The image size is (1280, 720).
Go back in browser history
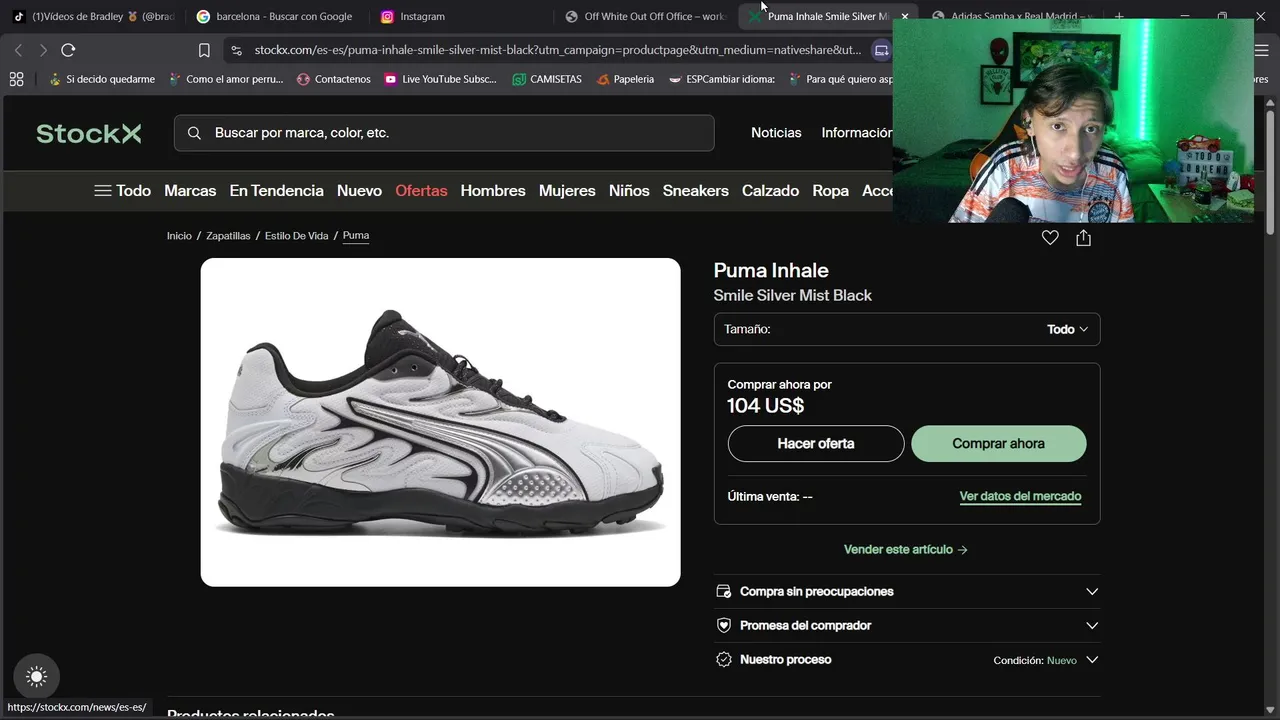pyautogui.click(x=18, y=50)
